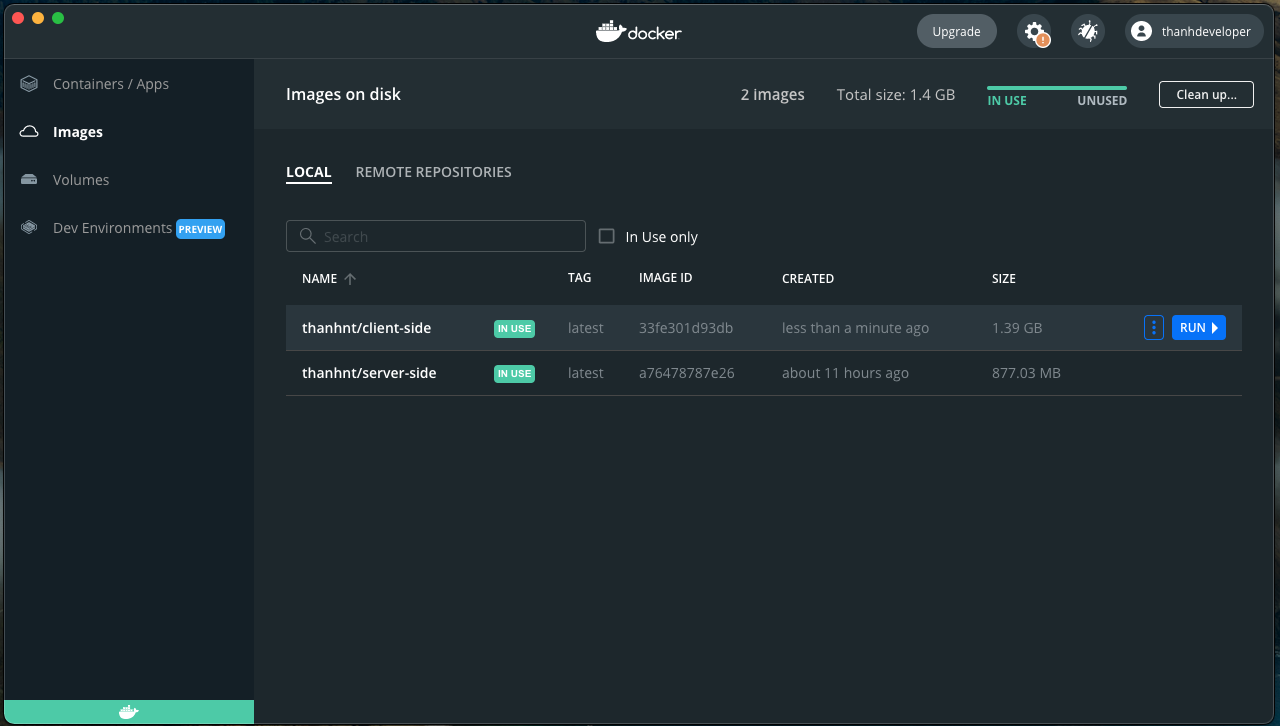Open the Troubleshoot bug icon
Viewport: 1280px width, 726px height.
1087,31
